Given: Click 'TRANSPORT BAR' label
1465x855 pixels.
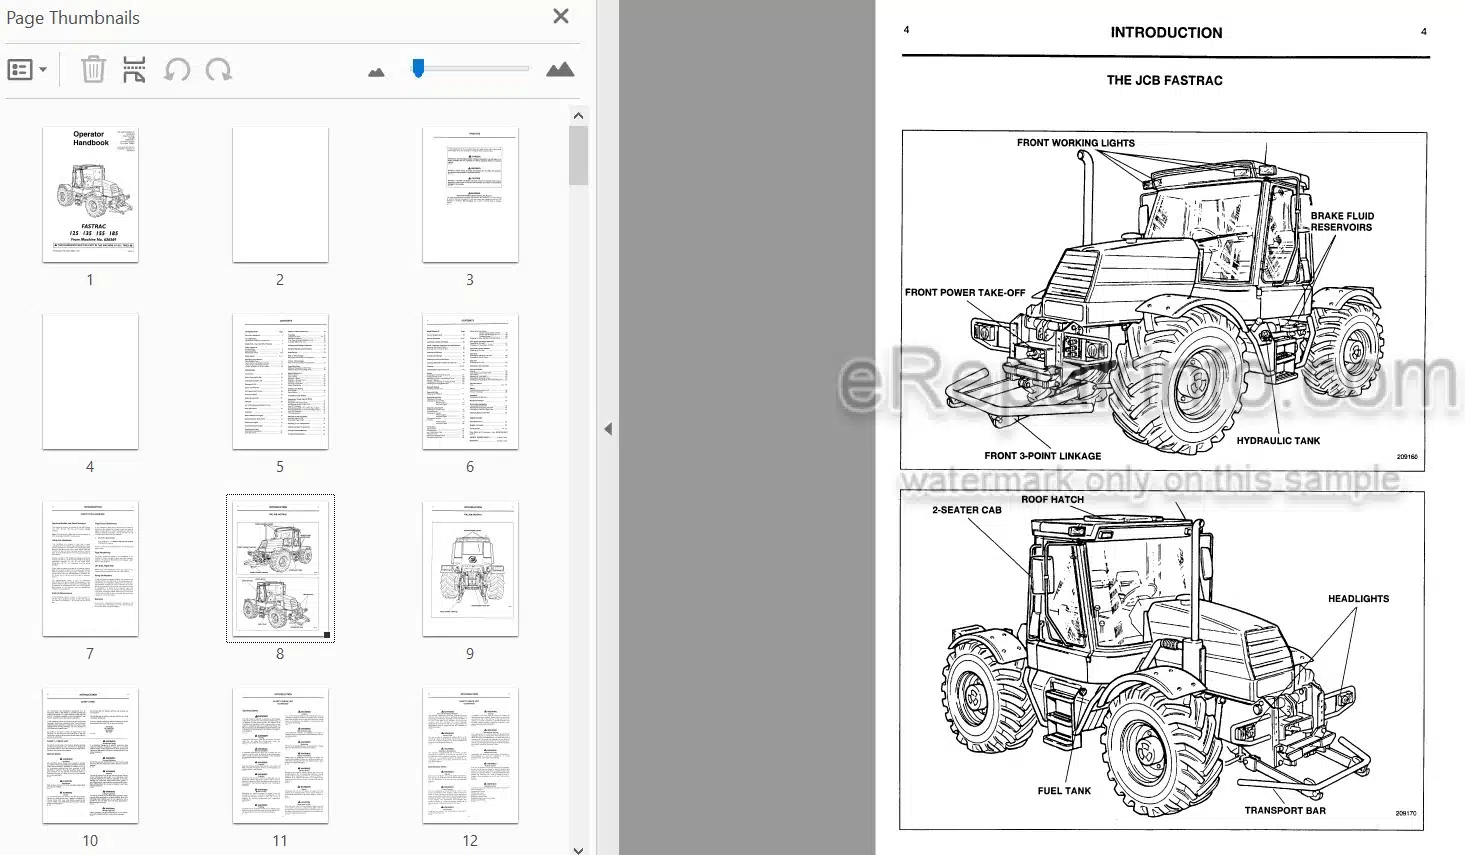Looking at the screenshot, I should point(1285,811).
